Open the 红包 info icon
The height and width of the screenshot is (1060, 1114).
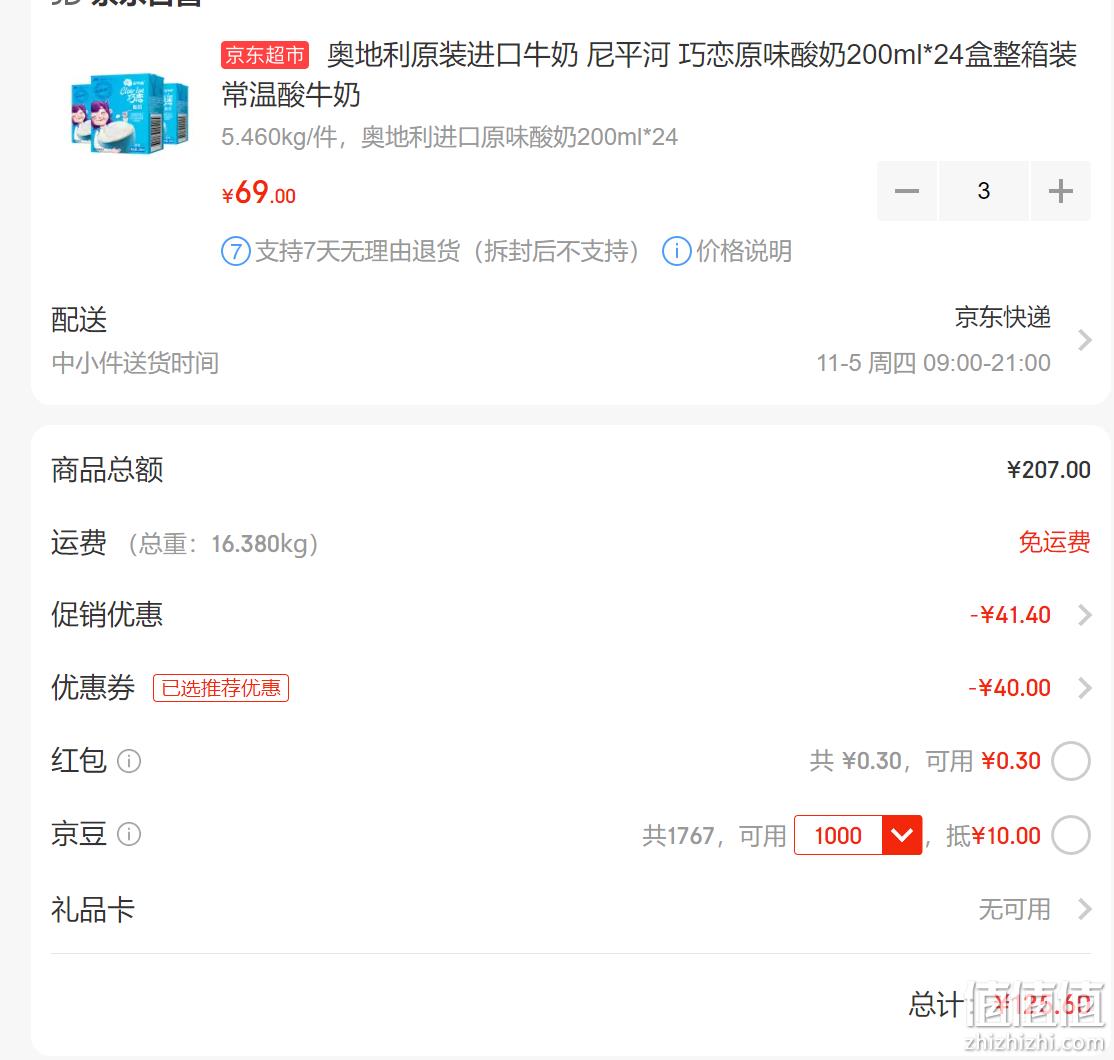129,761
